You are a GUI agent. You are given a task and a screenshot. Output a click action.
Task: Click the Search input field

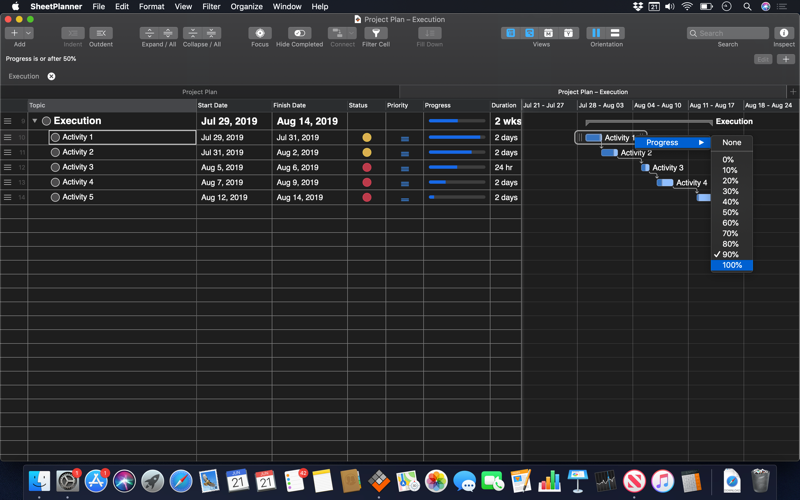tap(728, 33)
